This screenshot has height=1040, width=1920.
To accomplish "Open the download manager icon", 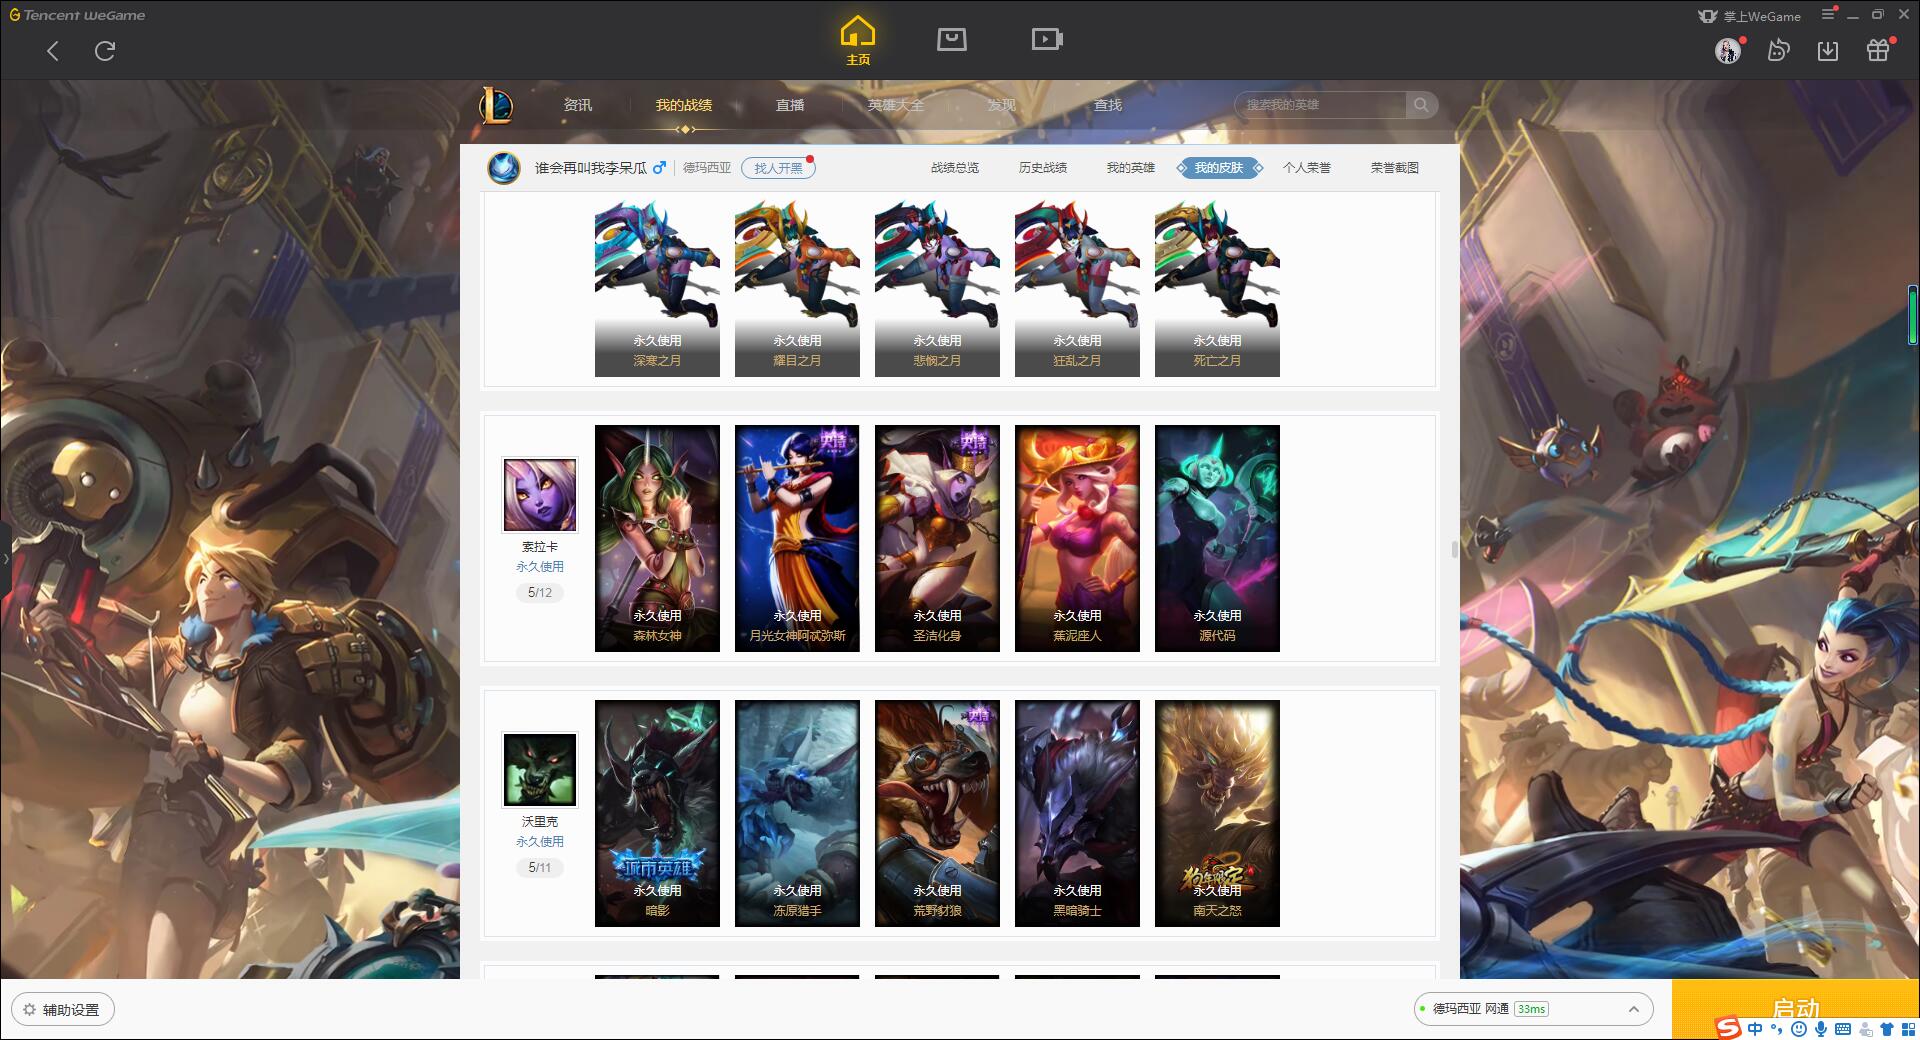I will click(x=1828, y=50).
